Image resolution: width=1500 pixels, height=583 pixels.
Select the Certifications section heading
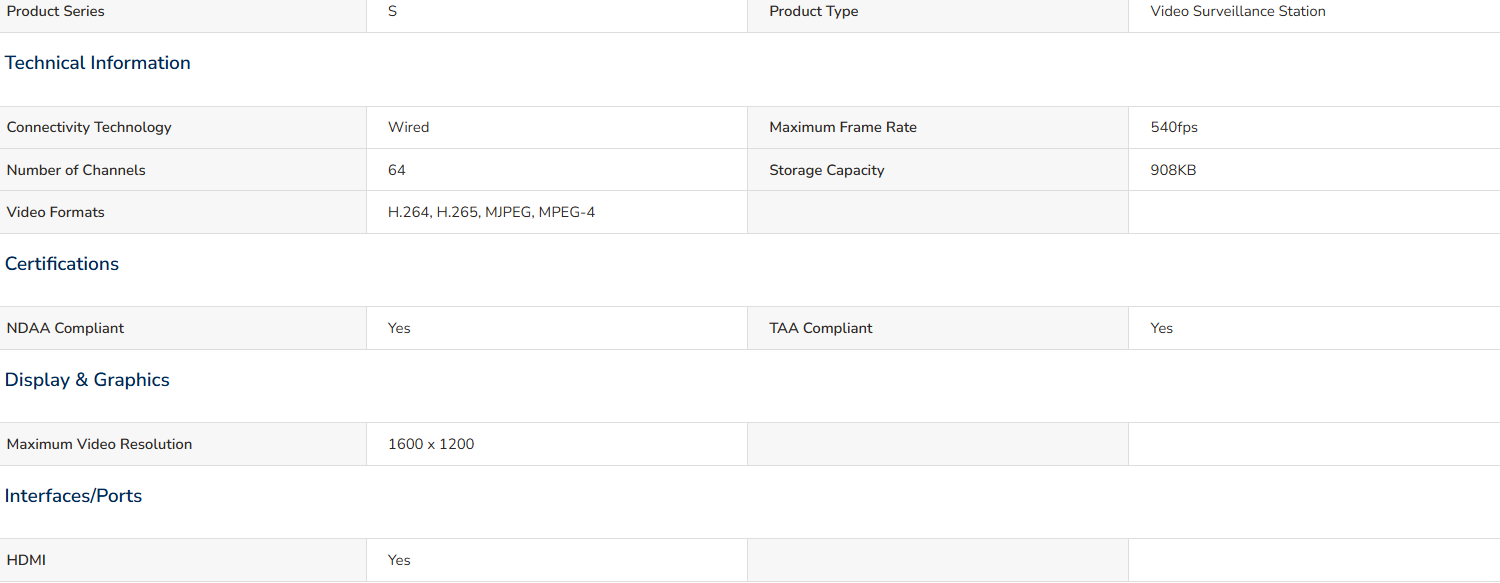pos(62,264)
